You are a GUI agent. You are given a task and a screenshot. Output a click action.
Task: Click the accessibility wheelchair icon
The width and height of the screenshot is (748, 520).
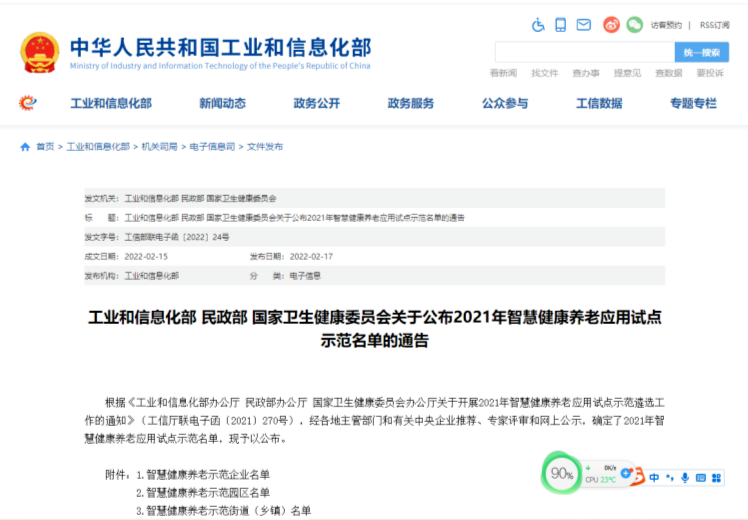point(537,25)
